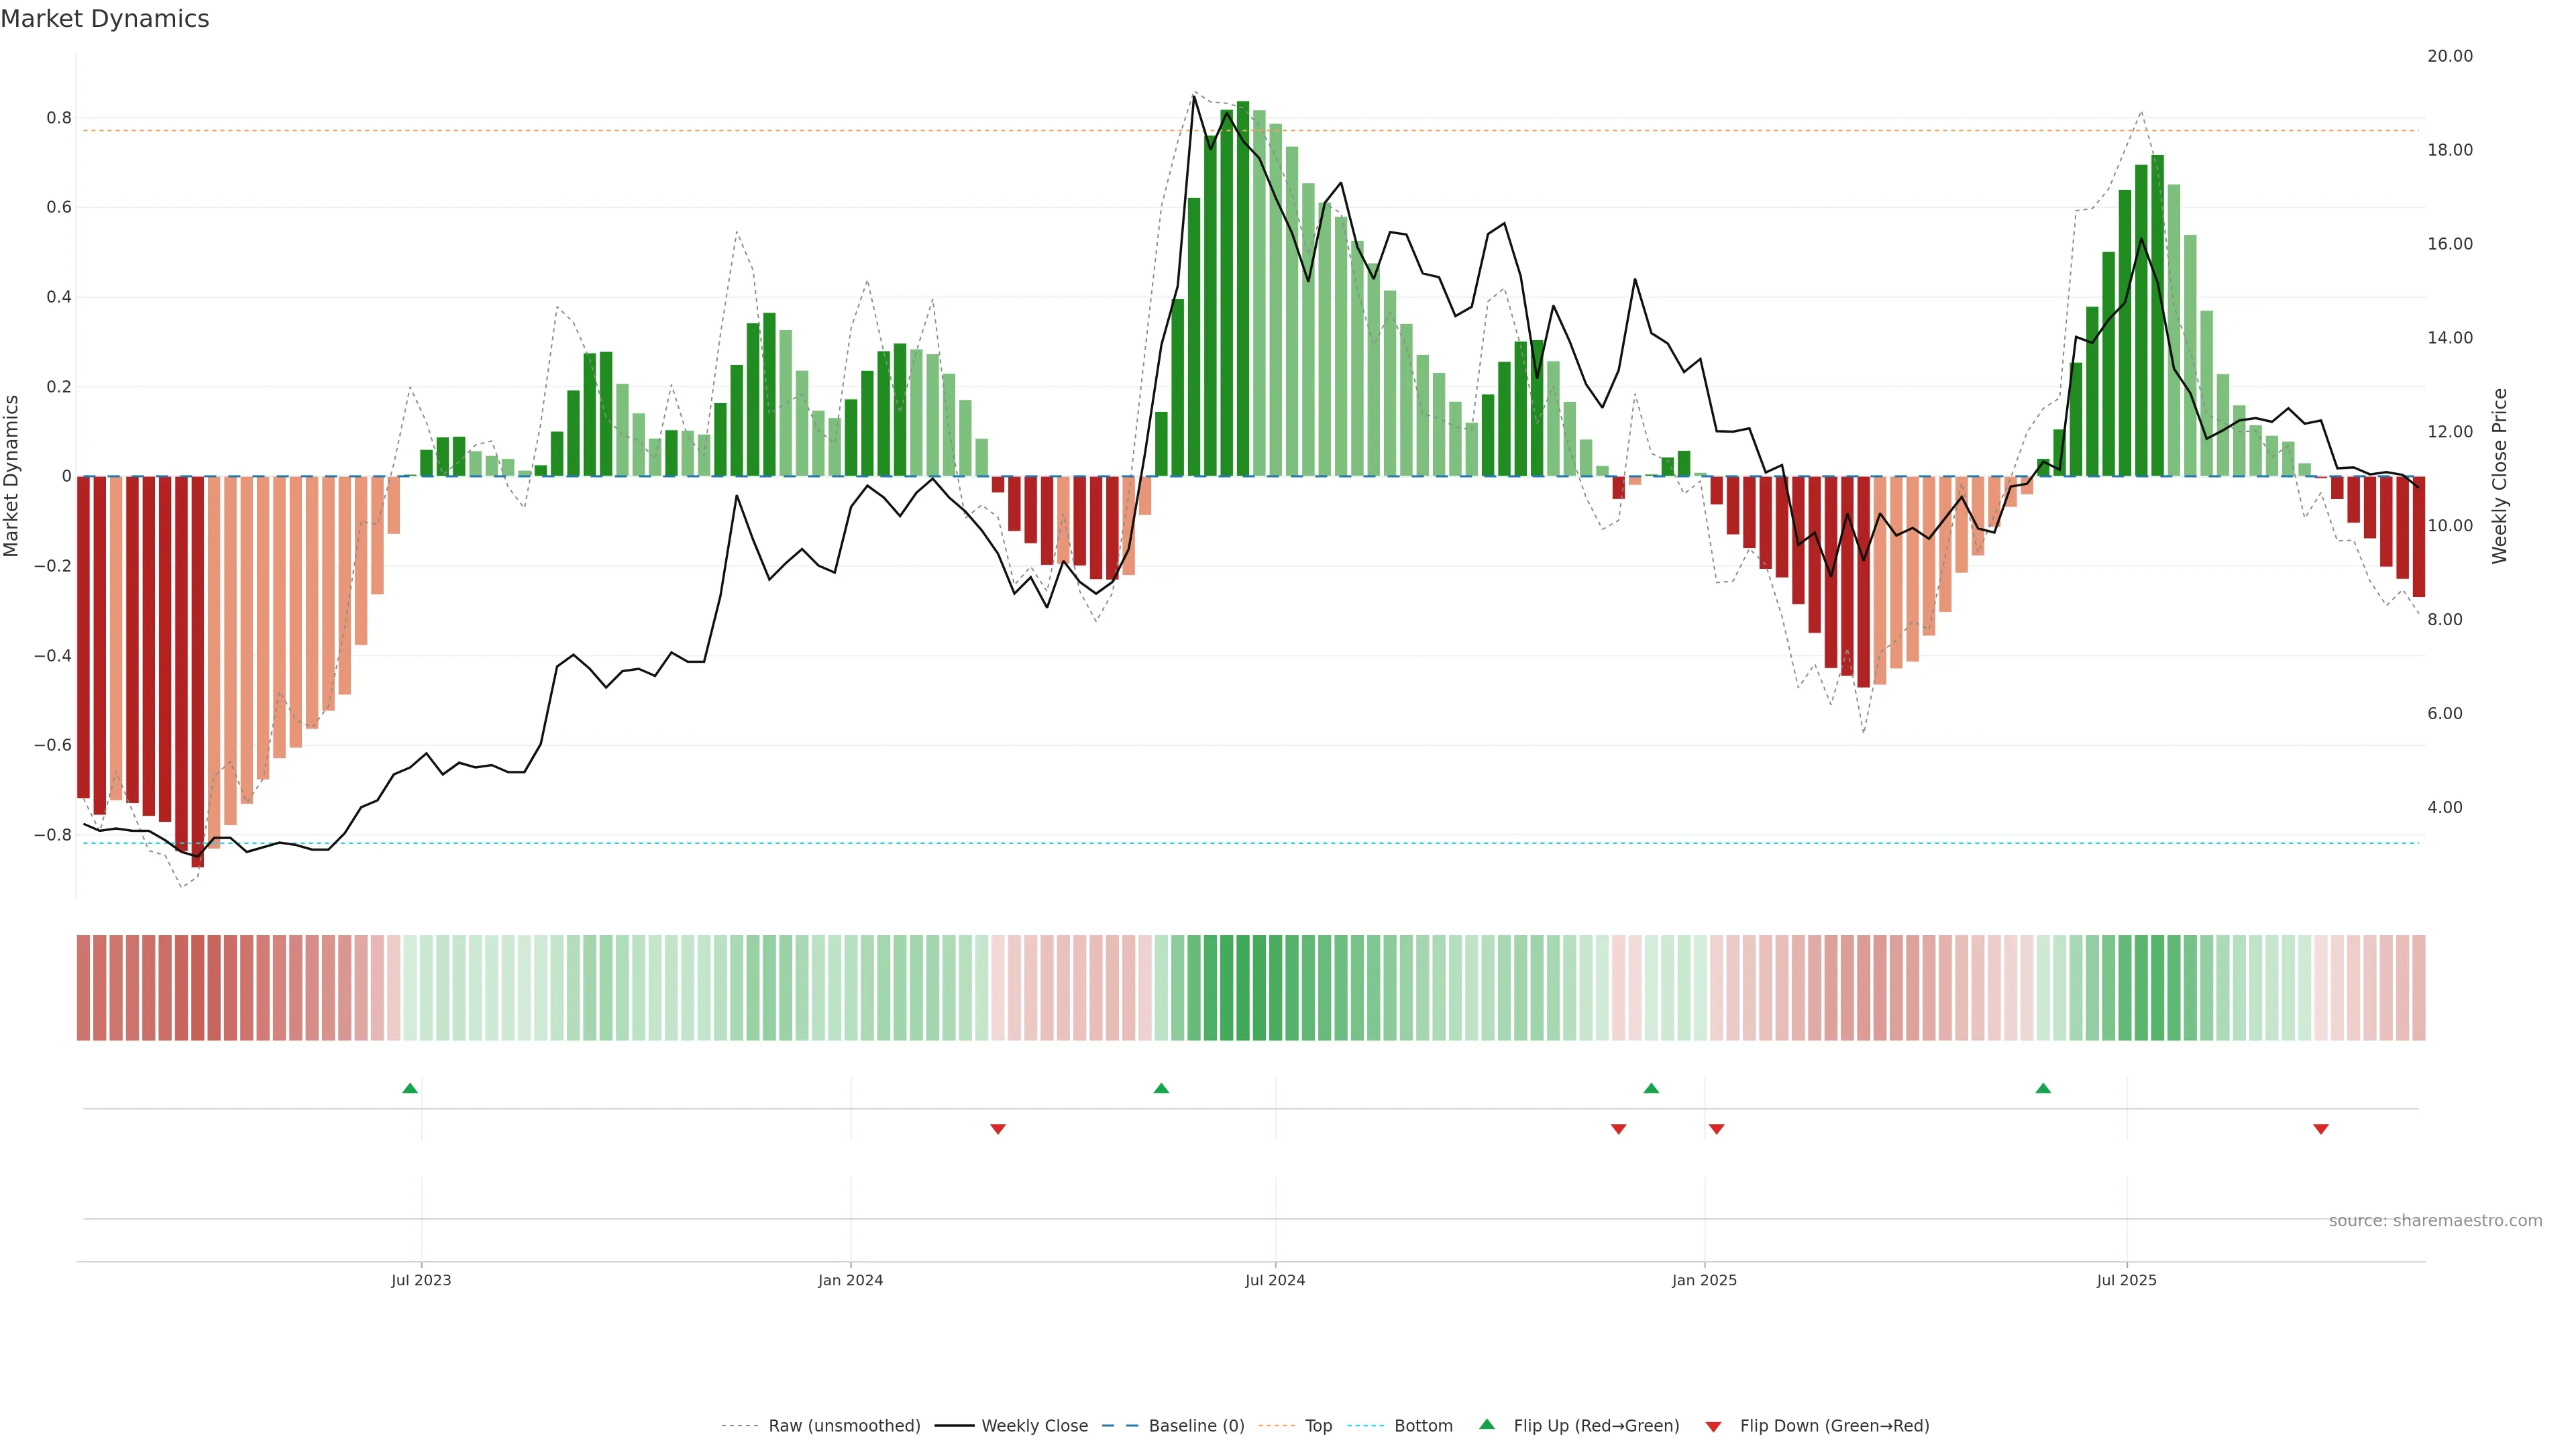Screen dimensions: 2576x1449
Task: Toggle the Flip Down (Green→Red) legend entry
Action: click(x=1834, y=1426)
